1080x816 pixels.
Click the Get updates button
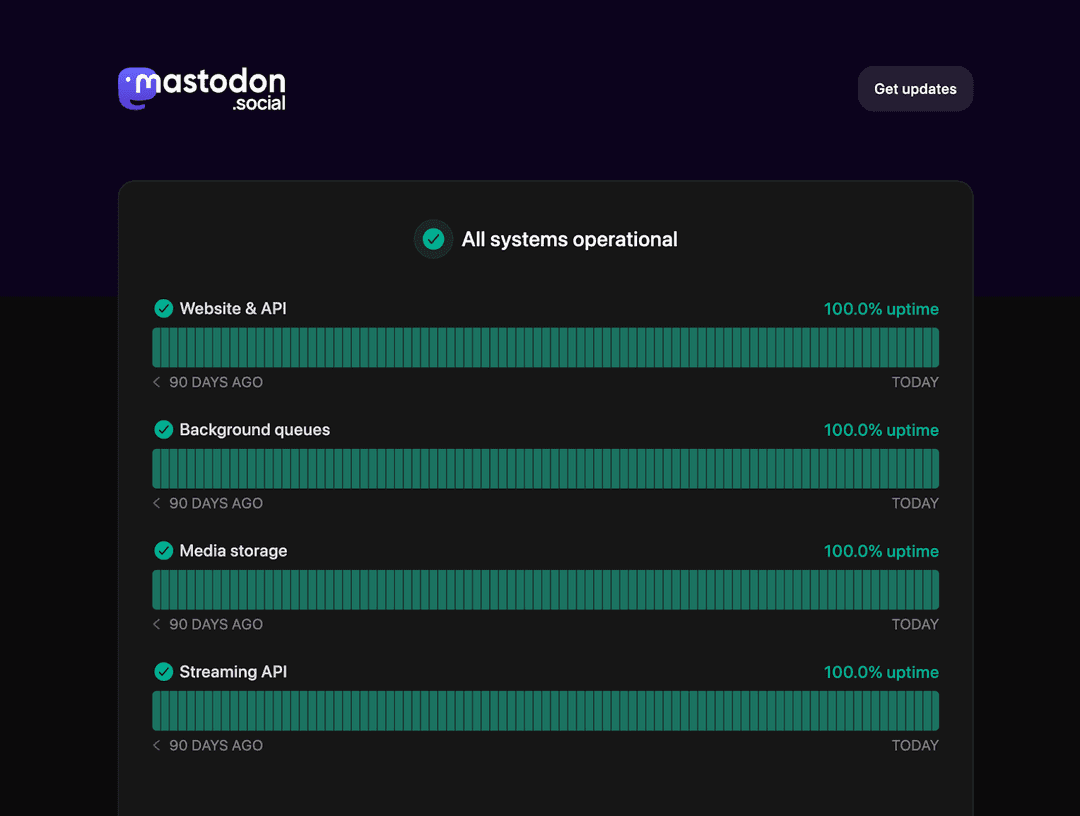click(x=915, y=88)
